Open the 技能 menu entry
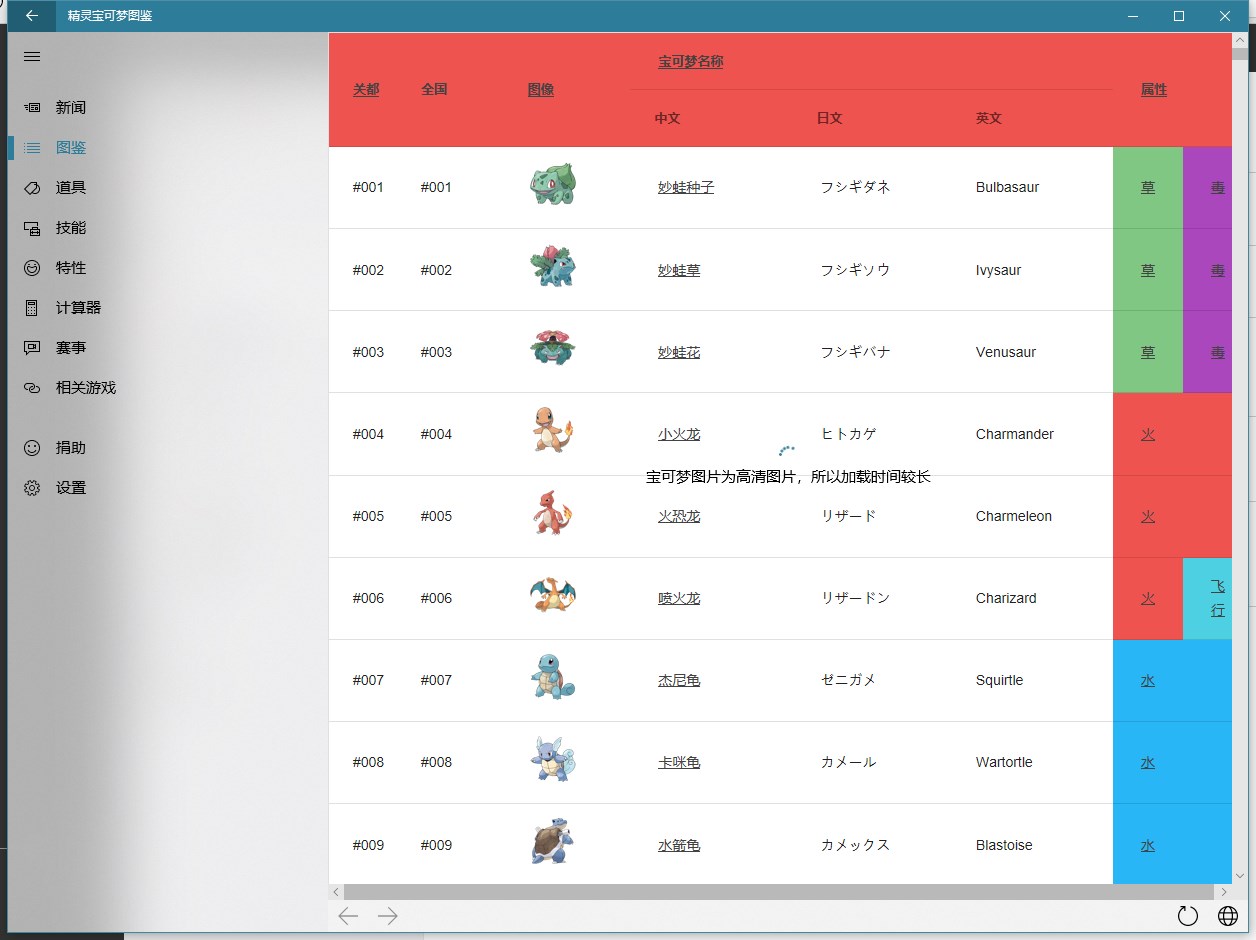 point(168,228)
